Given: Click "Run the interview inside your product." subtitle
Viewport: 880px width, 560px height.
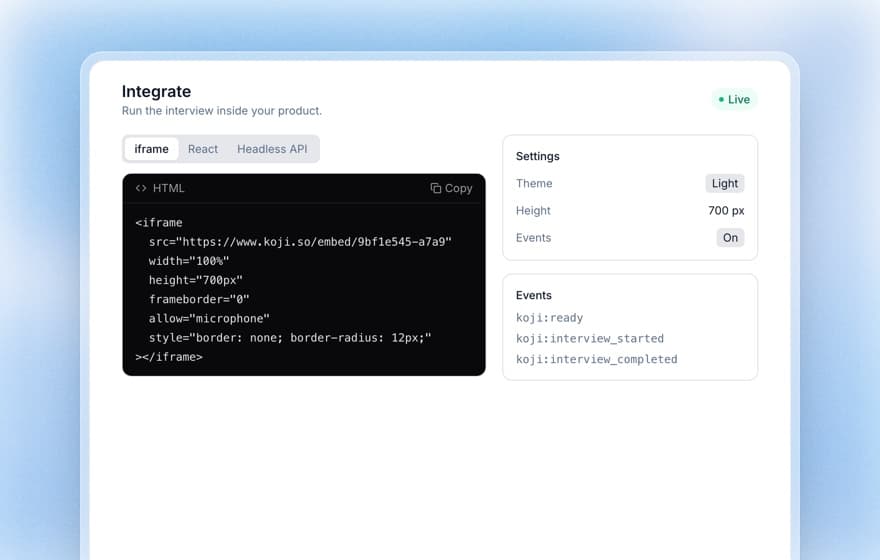Looking at the screenshot, I should pos(222,111).
